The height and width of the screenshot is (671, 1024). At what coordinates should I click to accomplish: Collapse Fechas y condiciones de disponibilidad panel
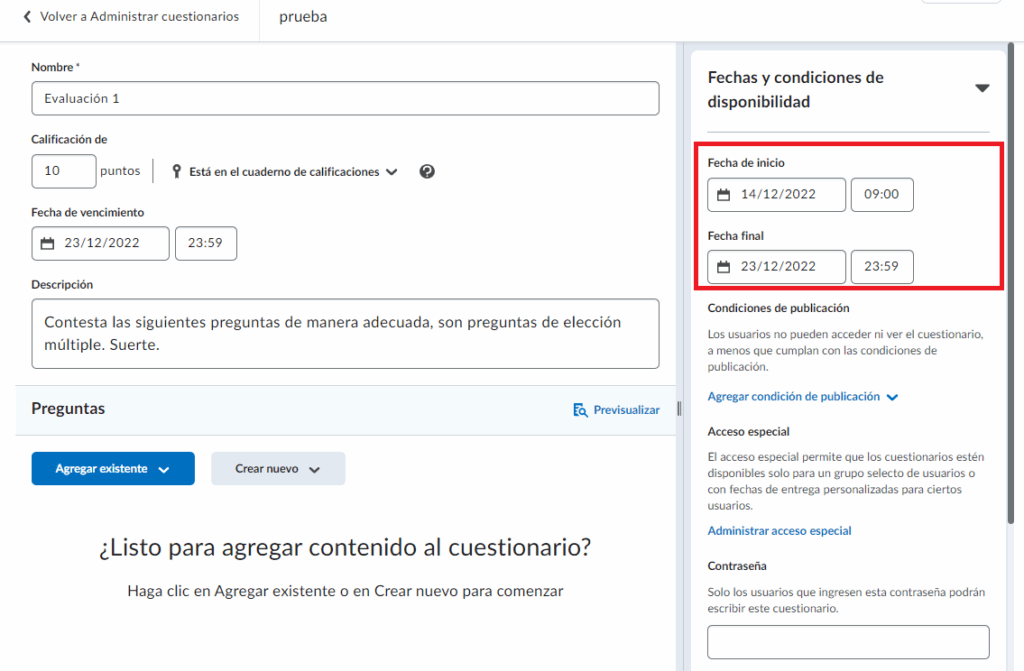coord(982,89)
